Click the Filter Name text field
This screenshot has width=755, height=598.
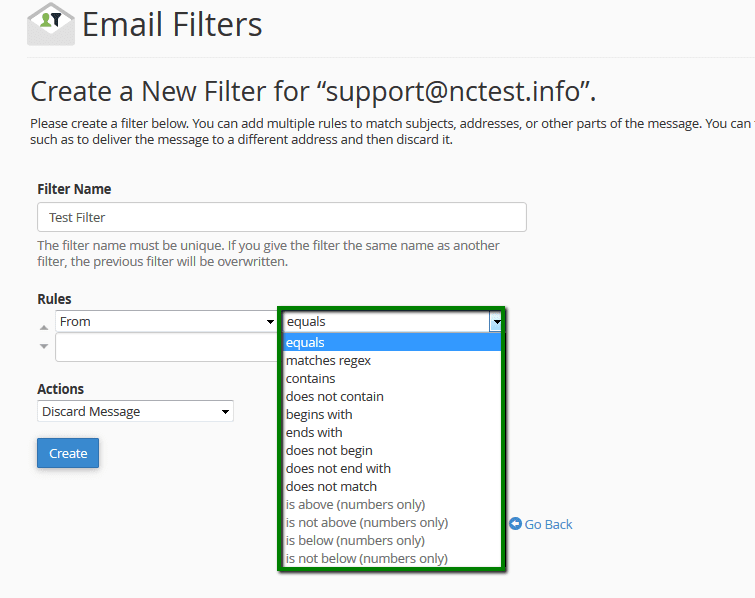click(x=282, y=217)
